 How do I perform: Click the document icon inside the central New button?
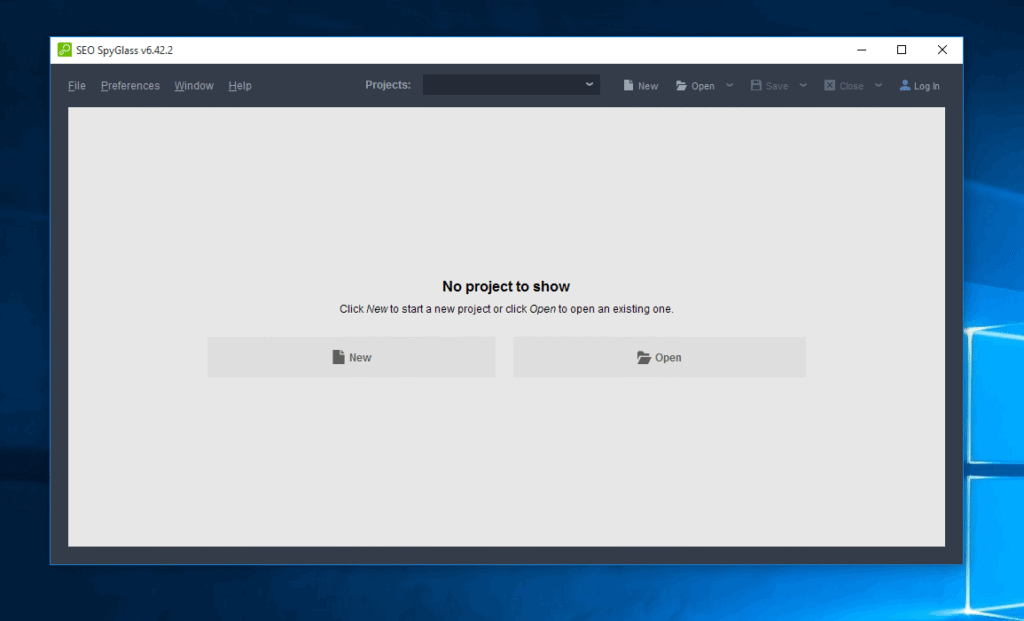(340, 356)
